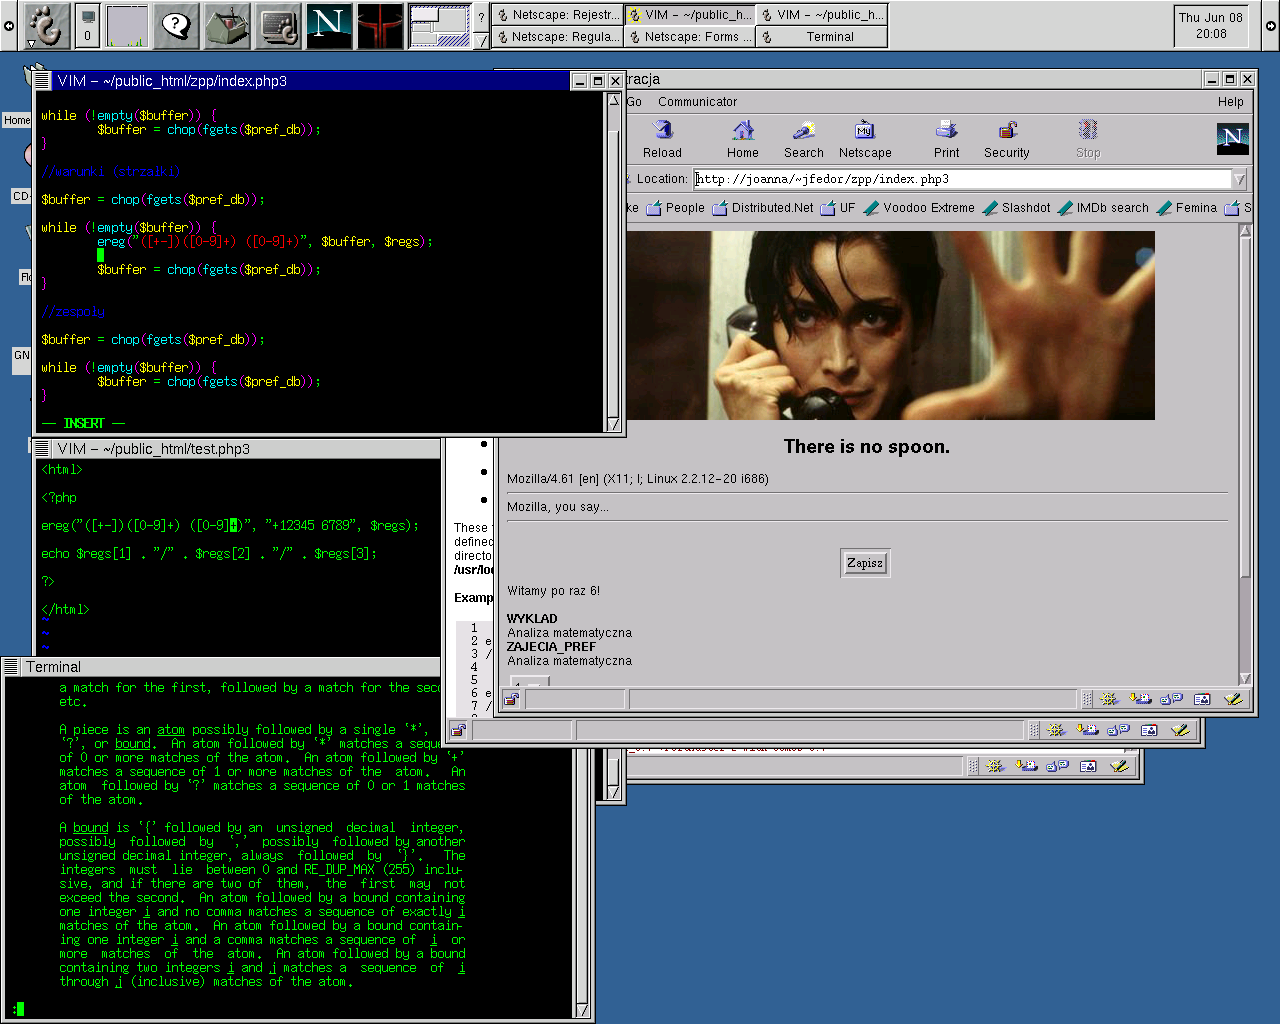Open Composer in second Netscape window's bar
Screen dimensions: 1280x1024
1181,730
